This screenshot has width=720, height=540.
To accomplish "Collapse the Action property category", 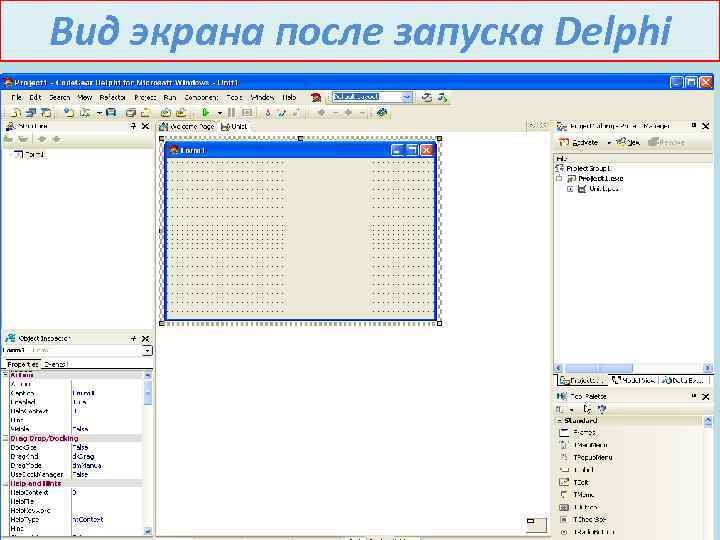I will (x=6, y=375).
